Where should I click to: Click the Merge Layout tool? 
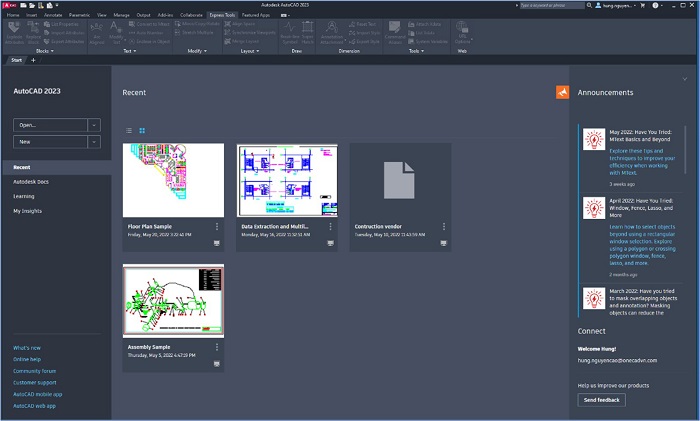[x=242, y=41]
